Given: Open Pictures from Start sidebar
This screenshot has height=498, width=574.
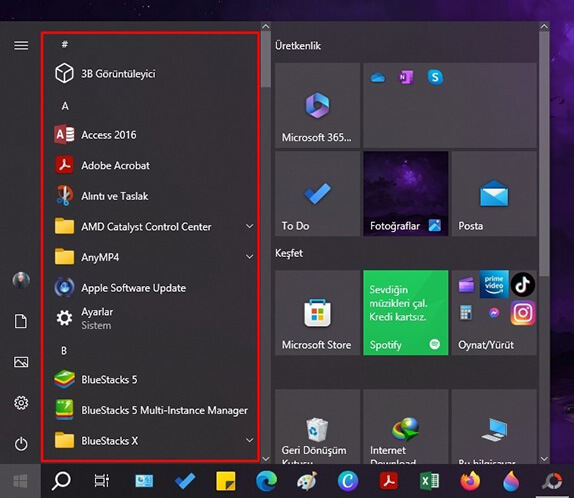Looking at the screenshot, I should click(21, 362).
